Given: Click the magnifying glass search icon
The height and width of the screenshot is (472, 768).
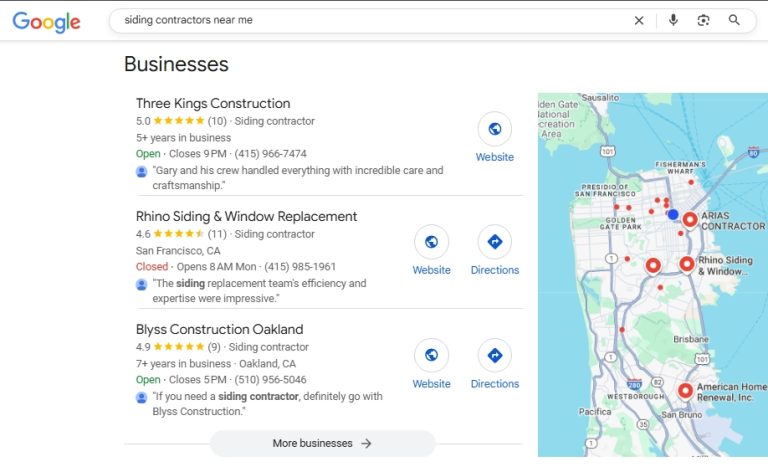Looking at the screenshot, I should (x=734, y=20).
